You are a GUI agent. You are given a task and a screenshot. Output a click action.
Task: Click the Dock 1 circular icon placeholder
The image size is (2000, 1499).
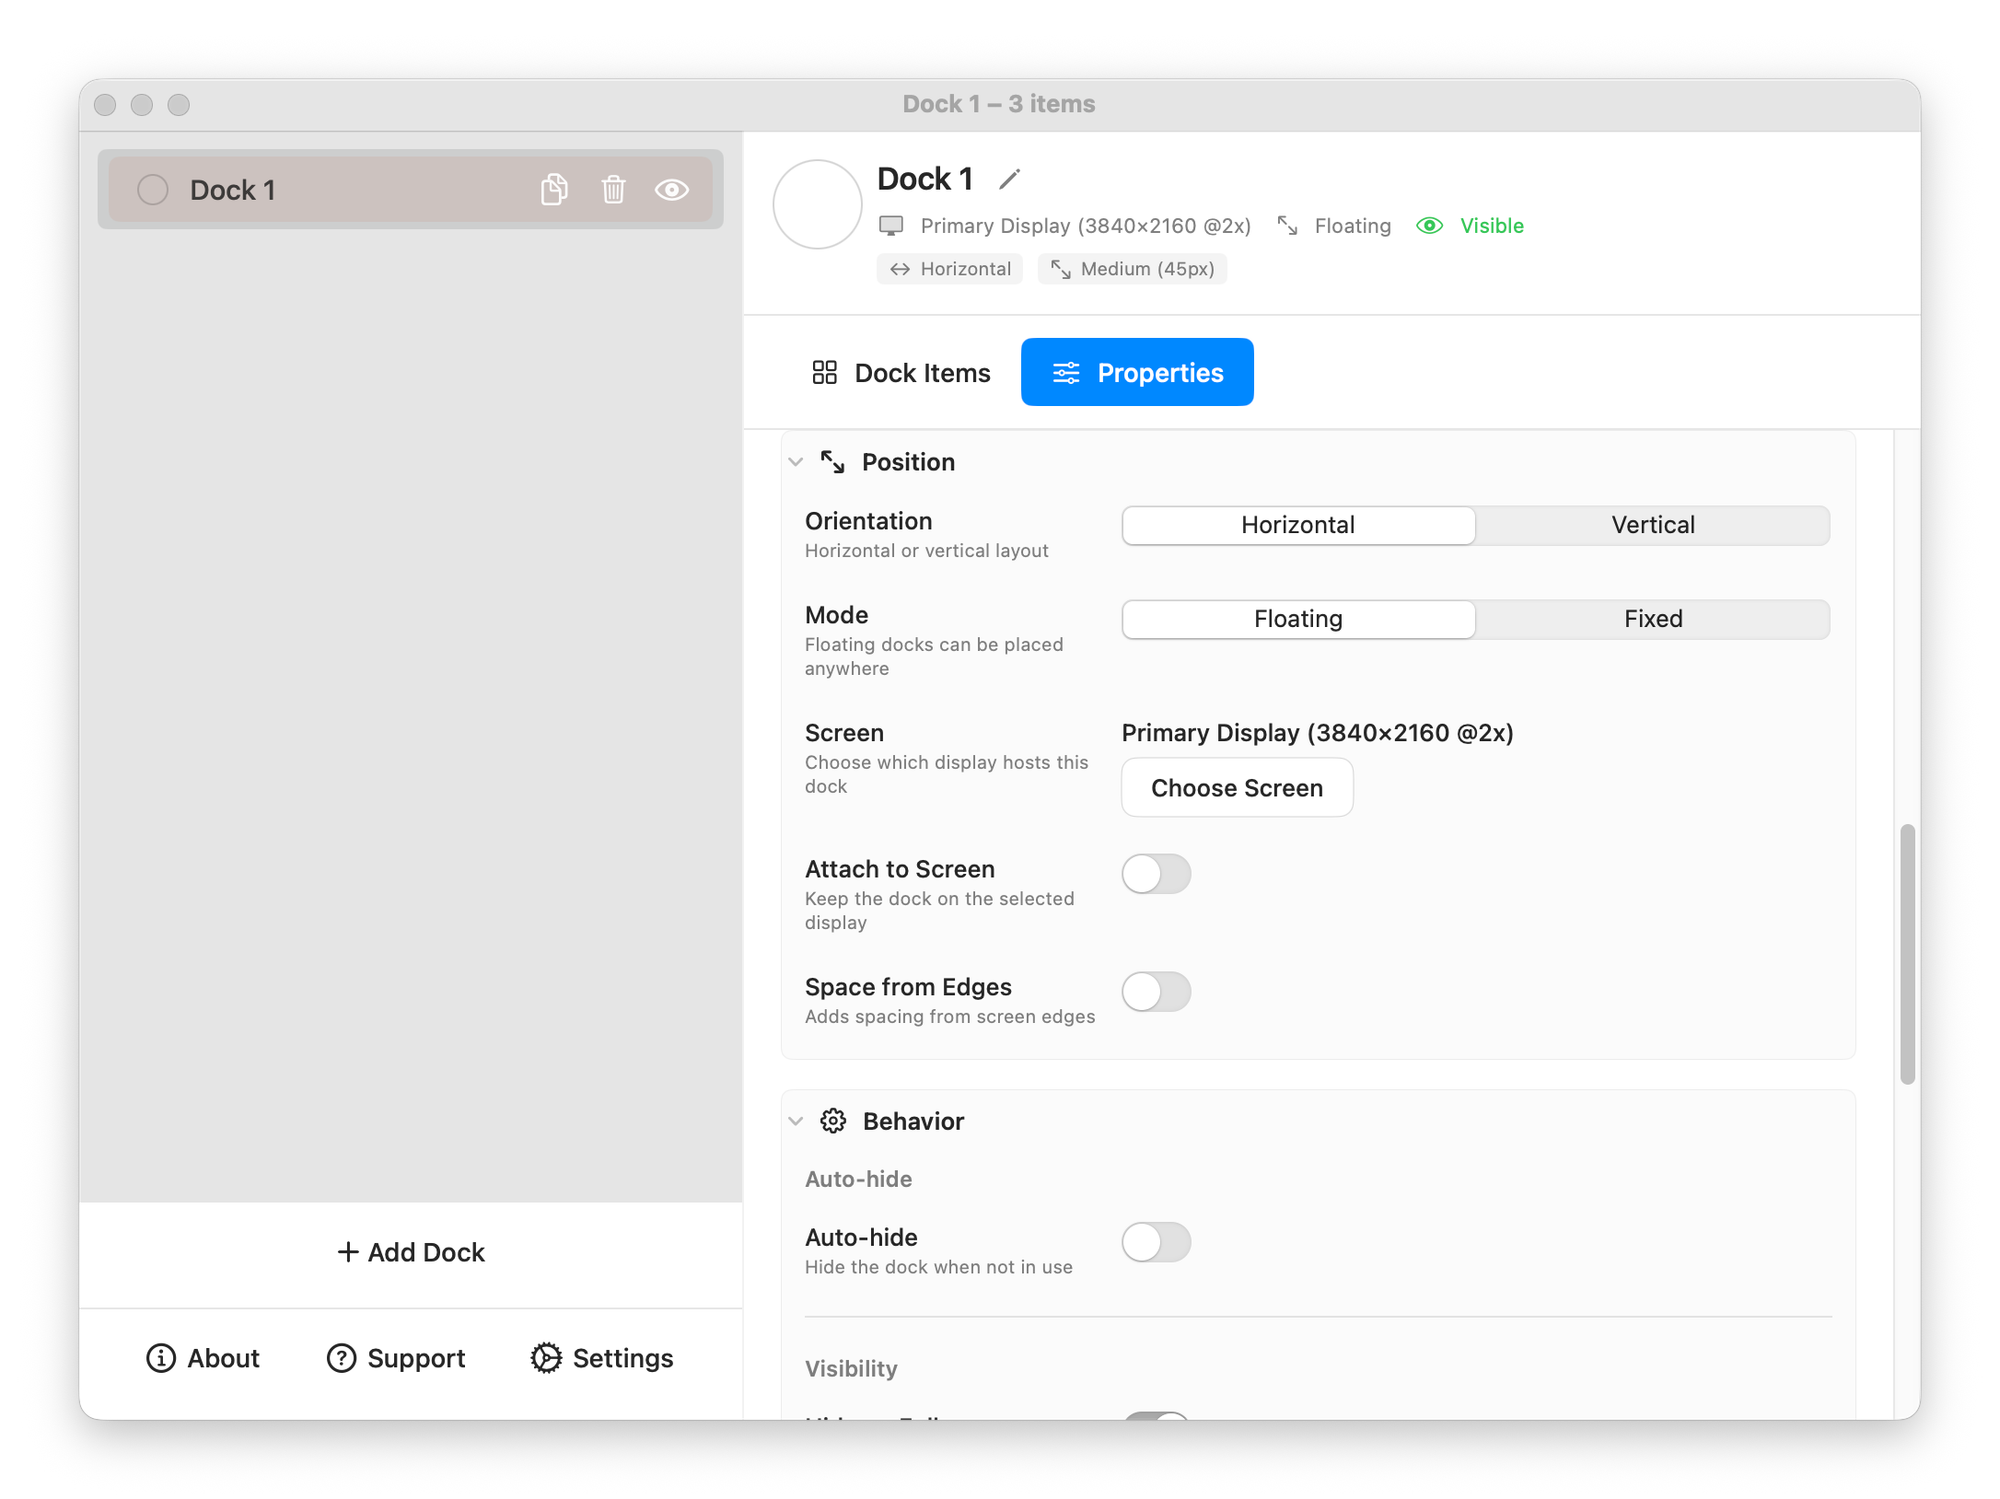point(817,204)
